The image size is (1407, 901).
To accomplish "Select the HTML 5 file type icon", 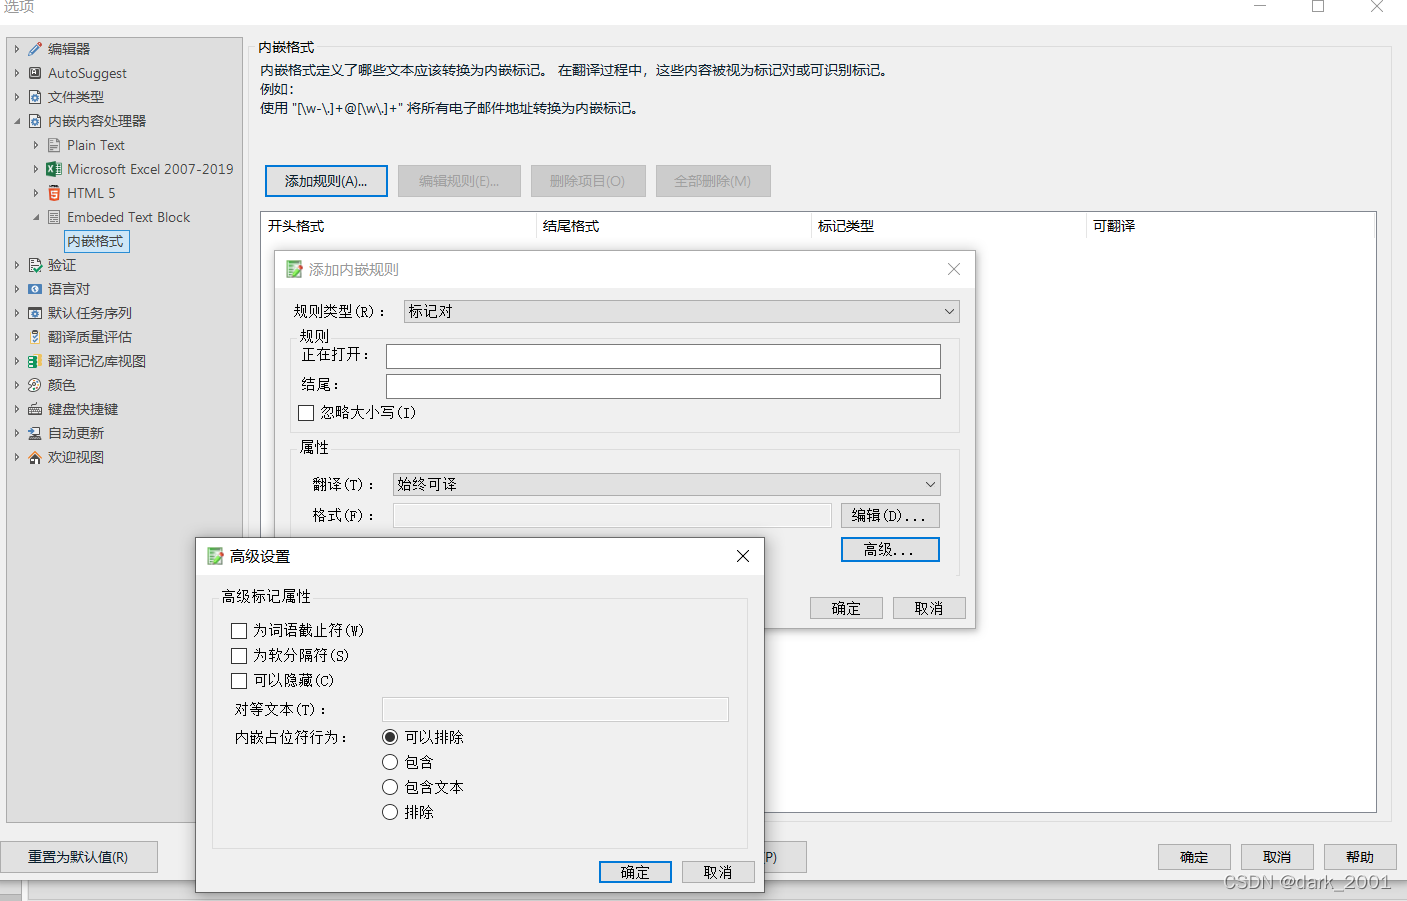I will [53, 192].
